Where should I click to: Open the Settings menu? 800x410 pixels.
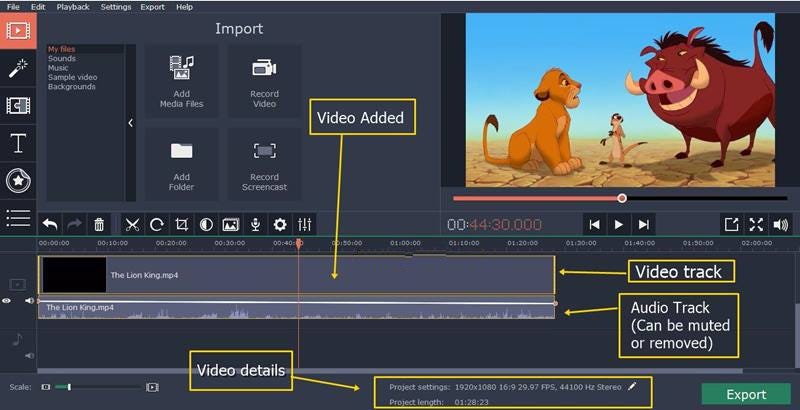coord(116,7)
